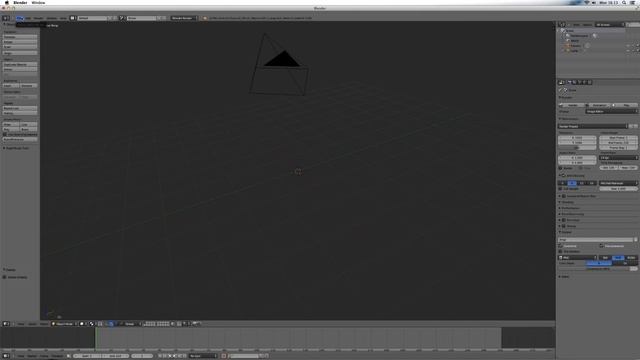Click the timeline play button

[174, 356]
